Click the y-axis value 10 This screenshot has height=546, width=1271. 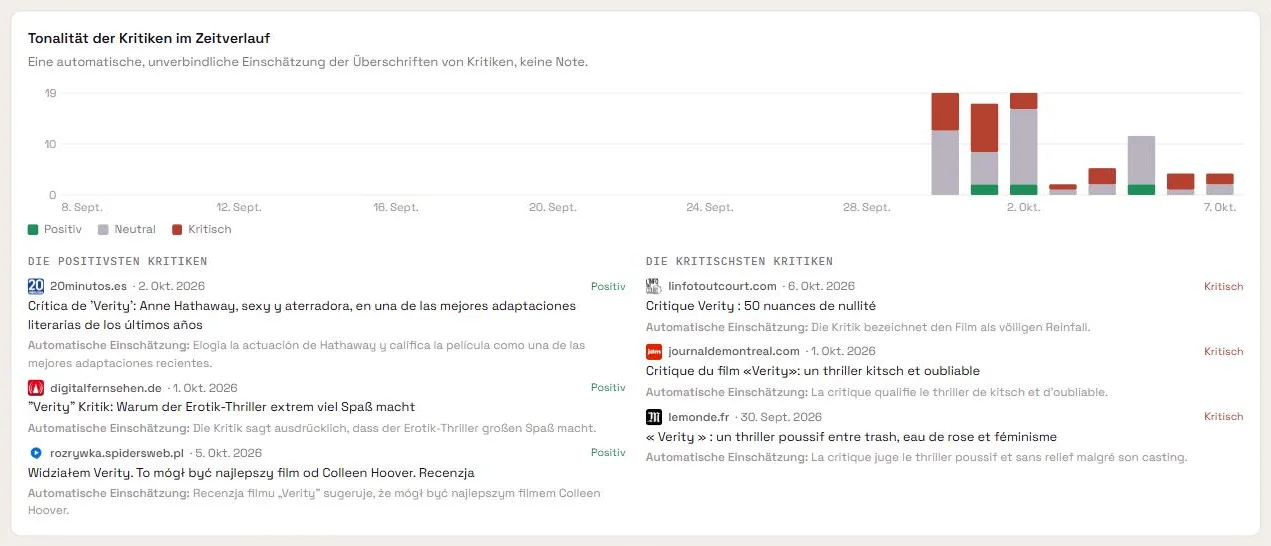tap(50, 144)
